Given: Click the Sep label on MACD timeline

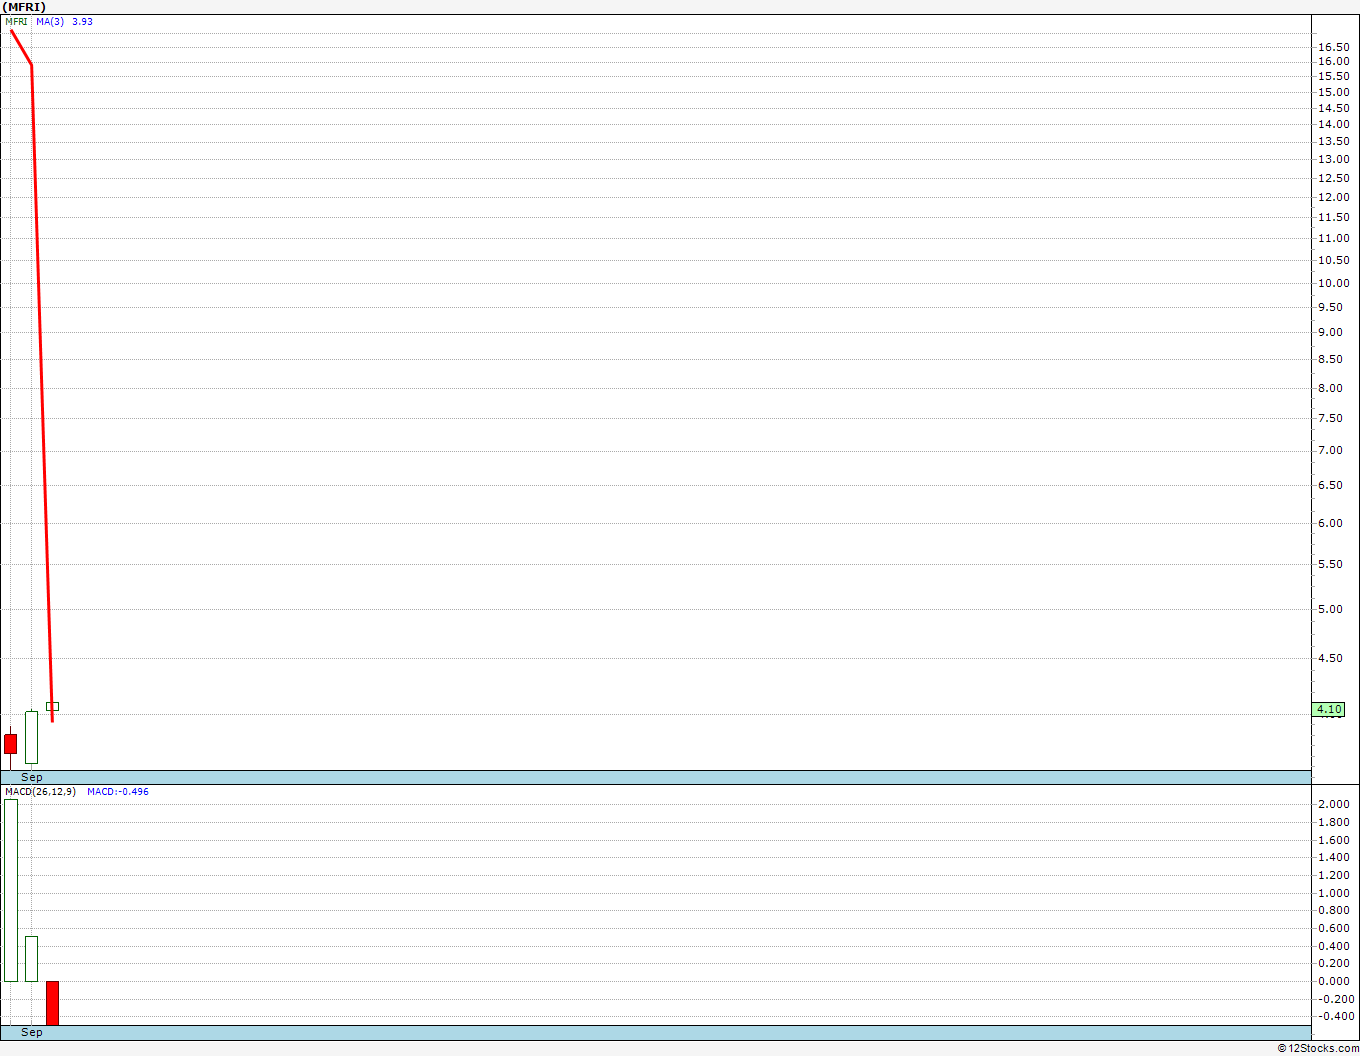Looking at the screenshot, I should pos(32,1032).
